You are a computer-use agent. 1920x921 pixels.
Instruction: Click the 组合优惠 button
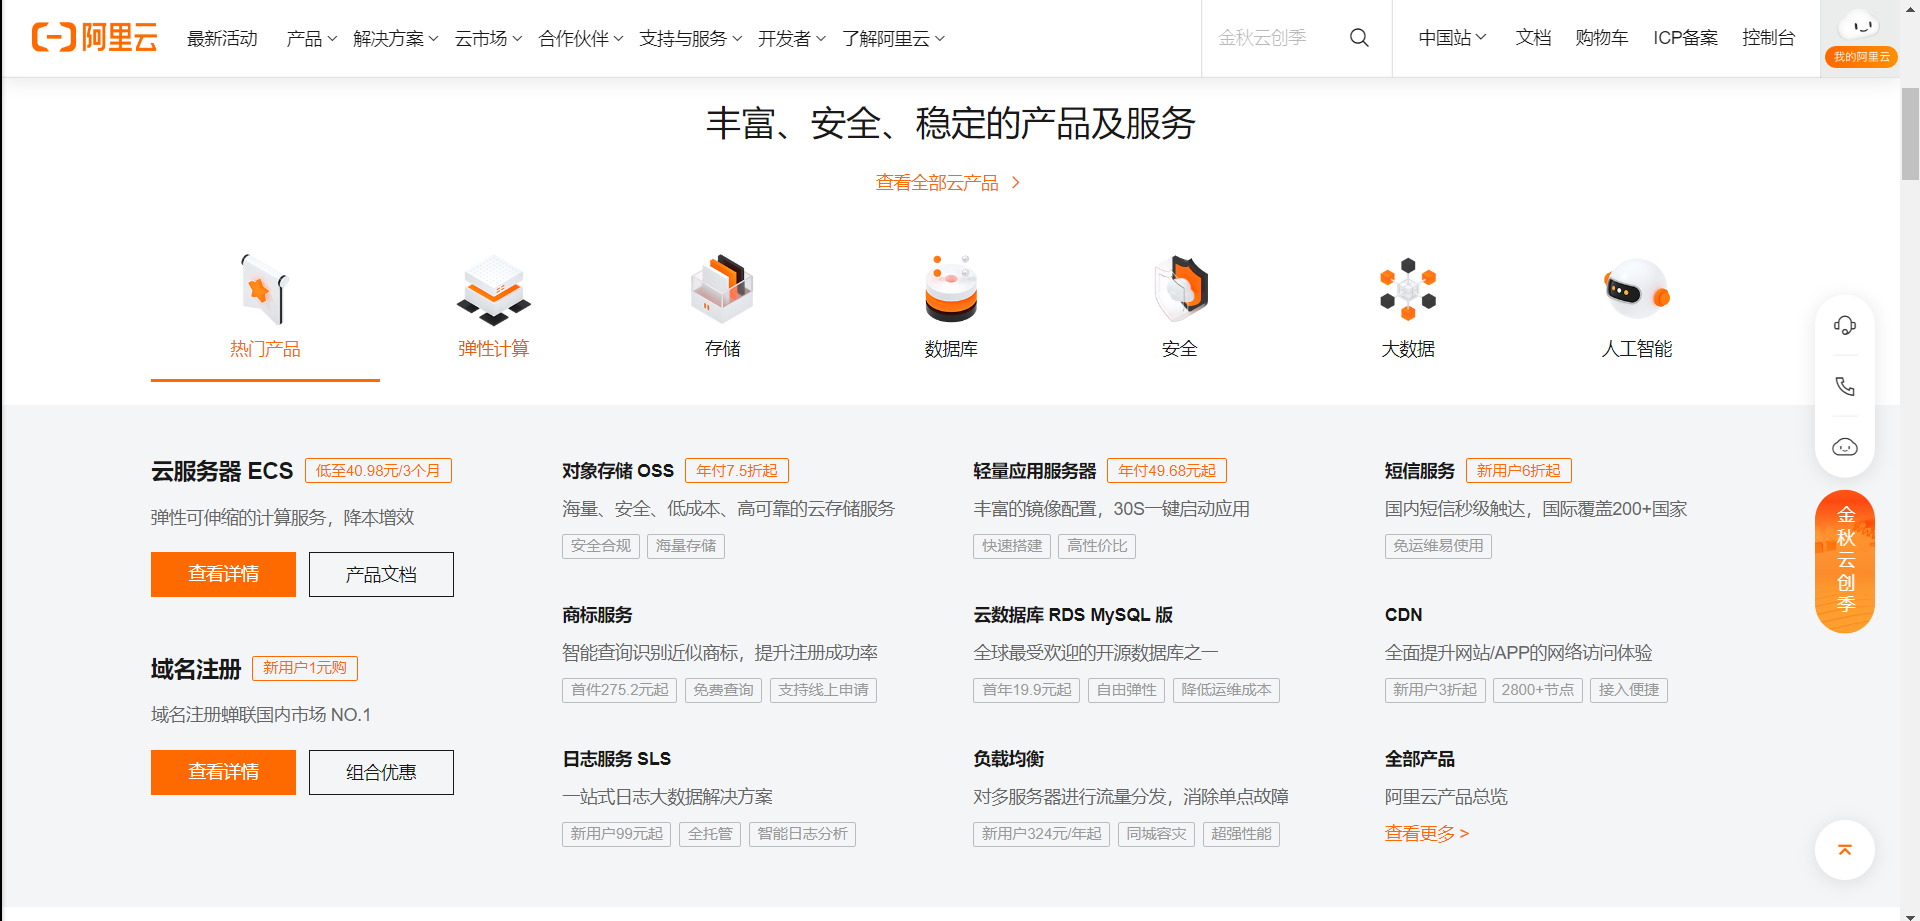point(381,772)
